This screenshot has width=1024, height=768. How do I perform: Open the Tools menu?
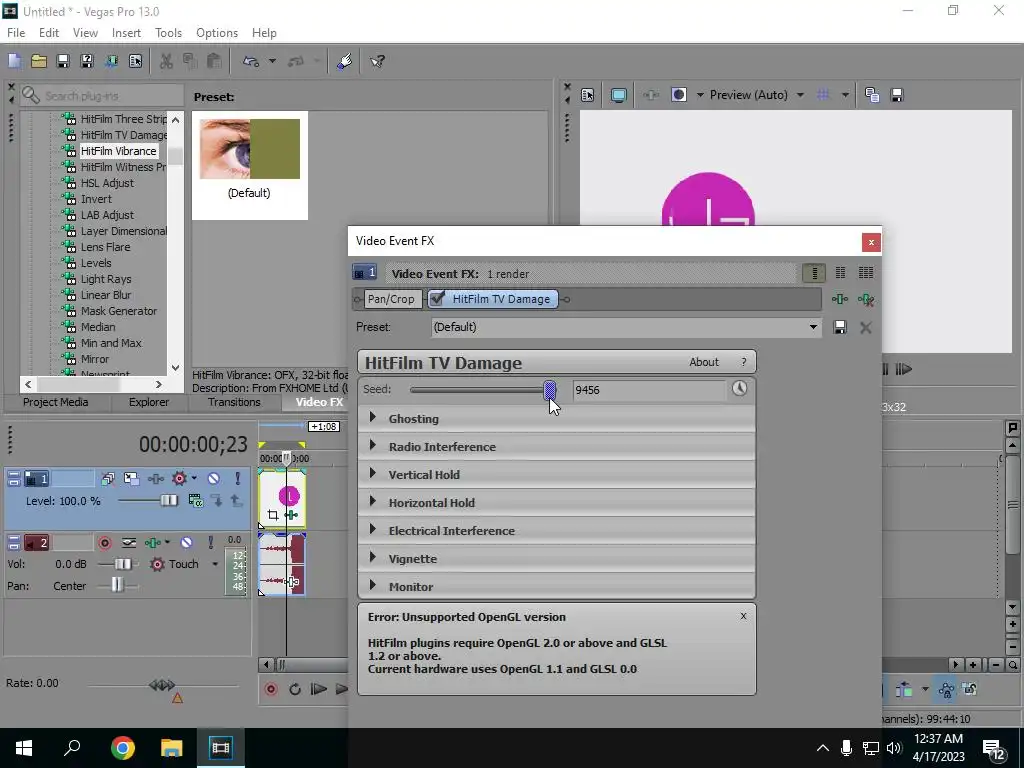[168, 33]
